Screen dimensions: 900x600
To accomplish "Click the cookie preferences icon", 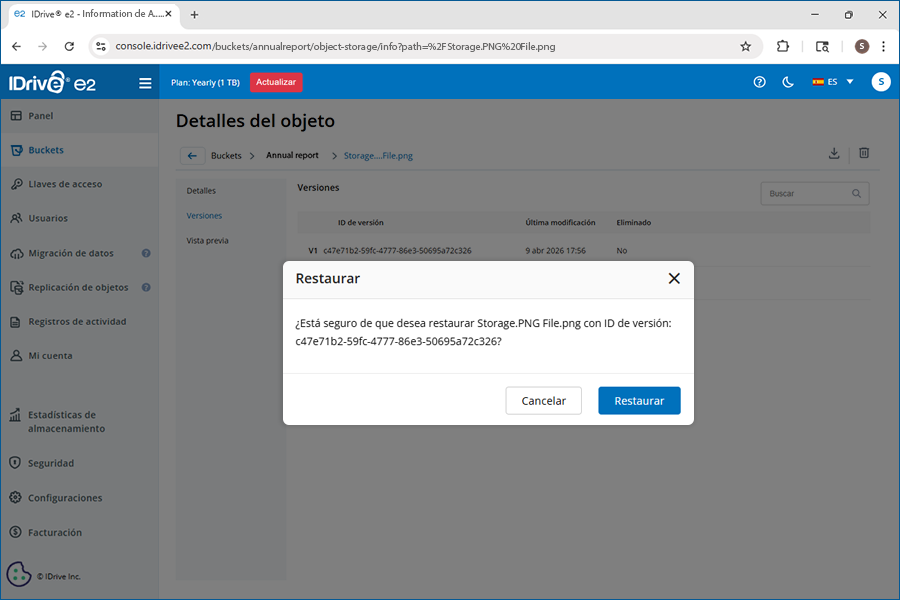I will click(x=19, y=574).
